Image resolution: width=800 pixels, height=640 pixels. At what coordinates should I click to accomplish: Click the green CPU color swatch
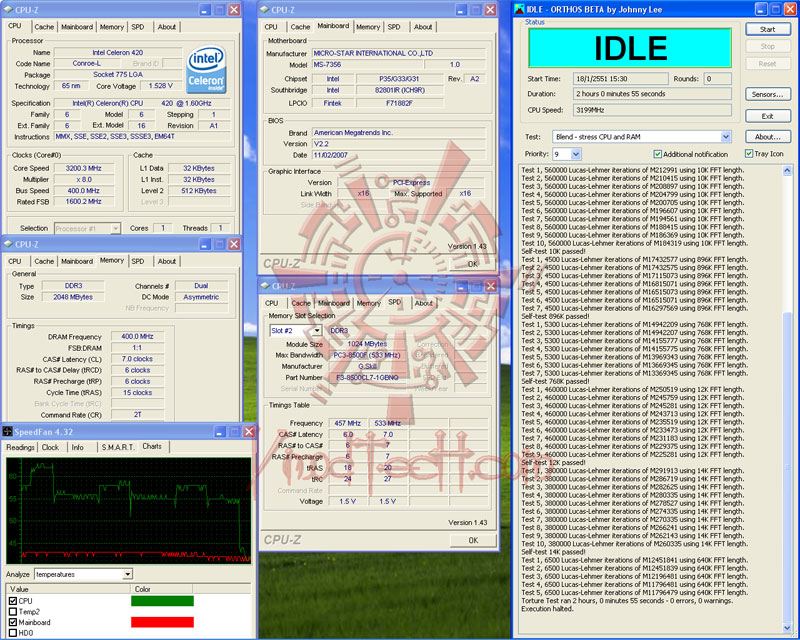point(162,601)
